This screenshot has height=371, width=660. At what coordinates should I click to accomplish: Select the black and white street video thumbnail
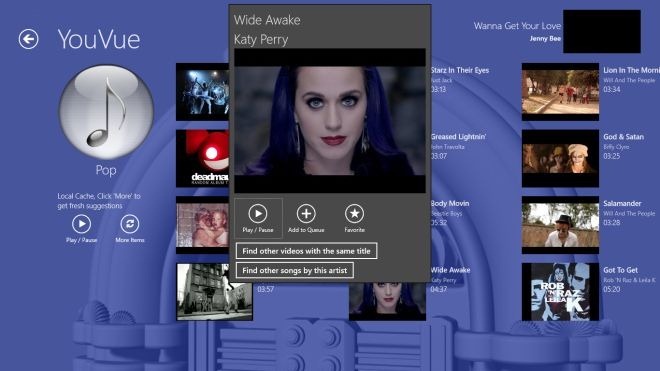214,292
